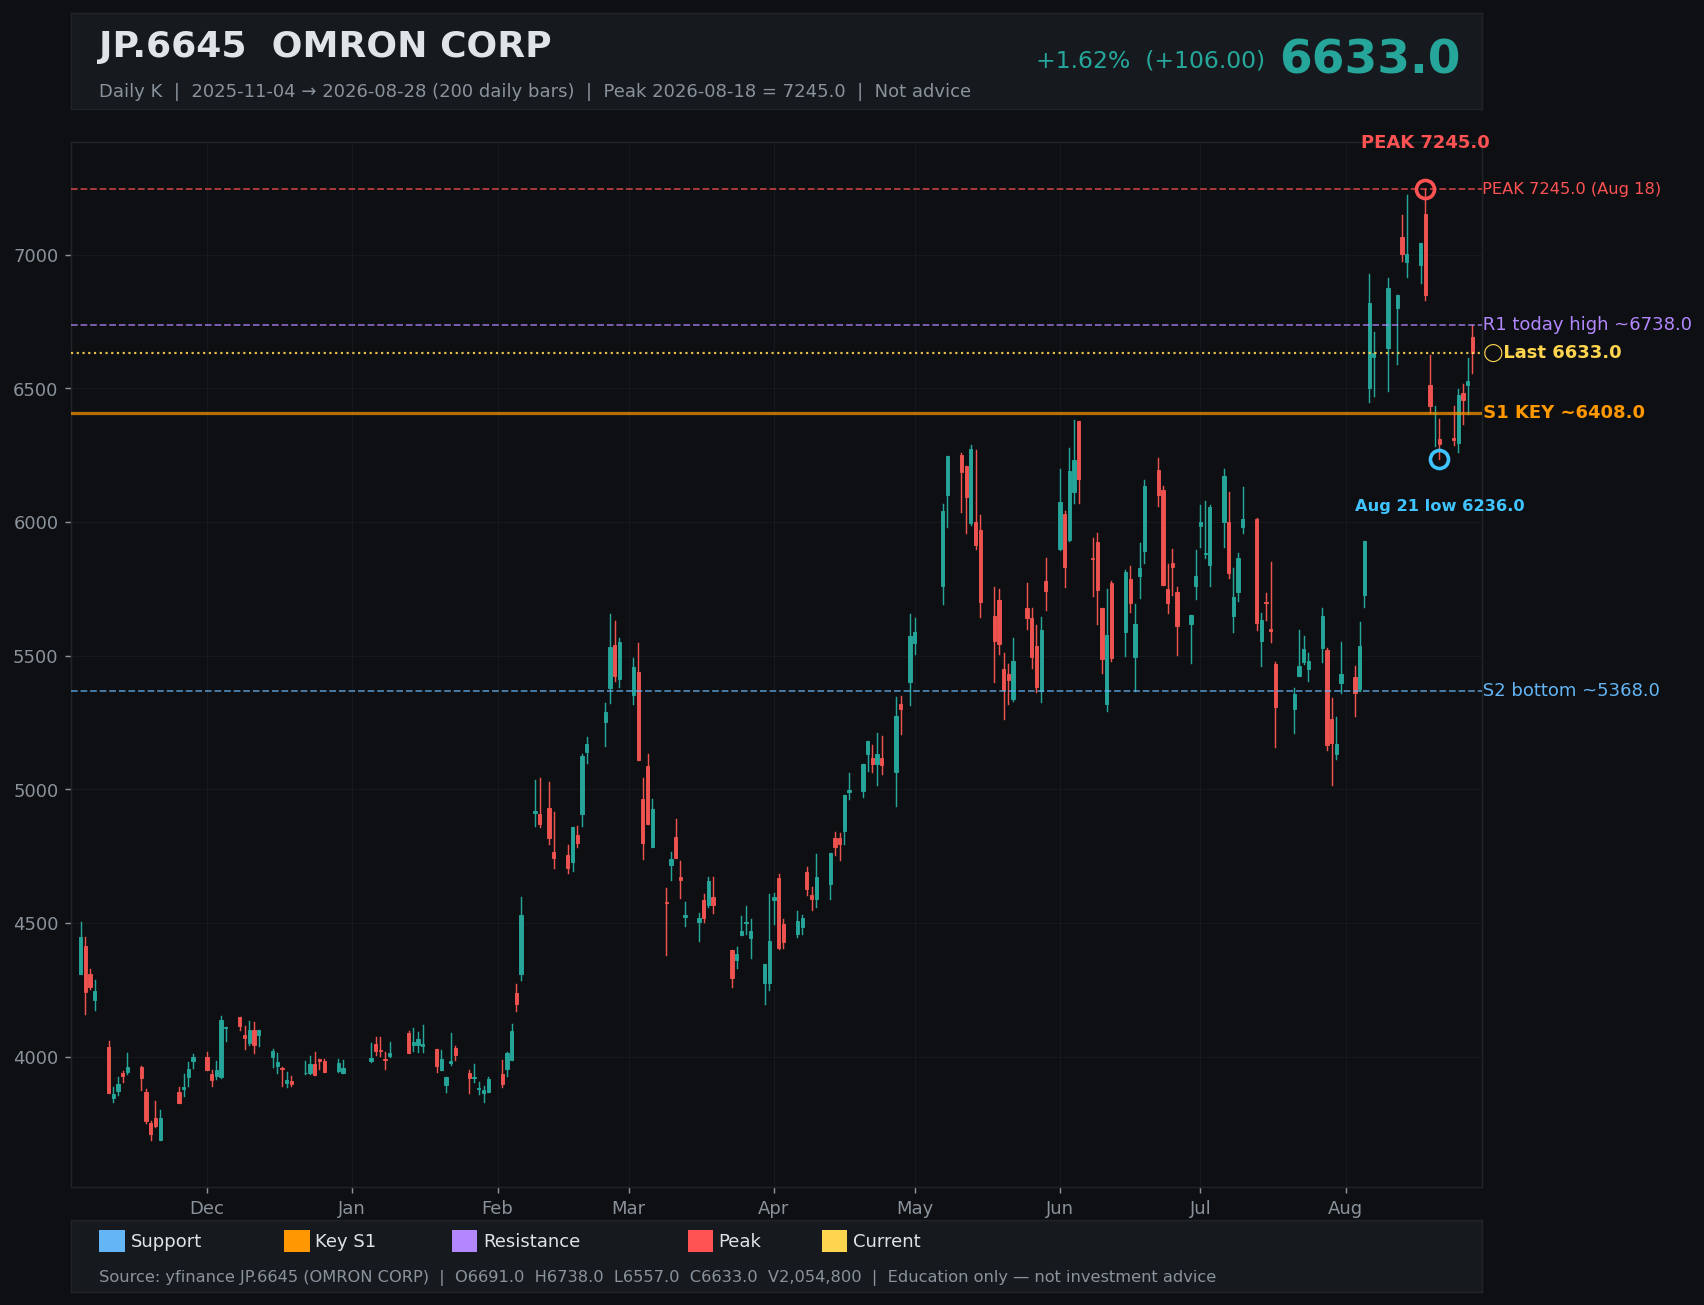Click the S2 bottom ~5368.0 label
Image resolution: width=1704 pixels, height=1305 pixels.
[x=1570, y=690]
